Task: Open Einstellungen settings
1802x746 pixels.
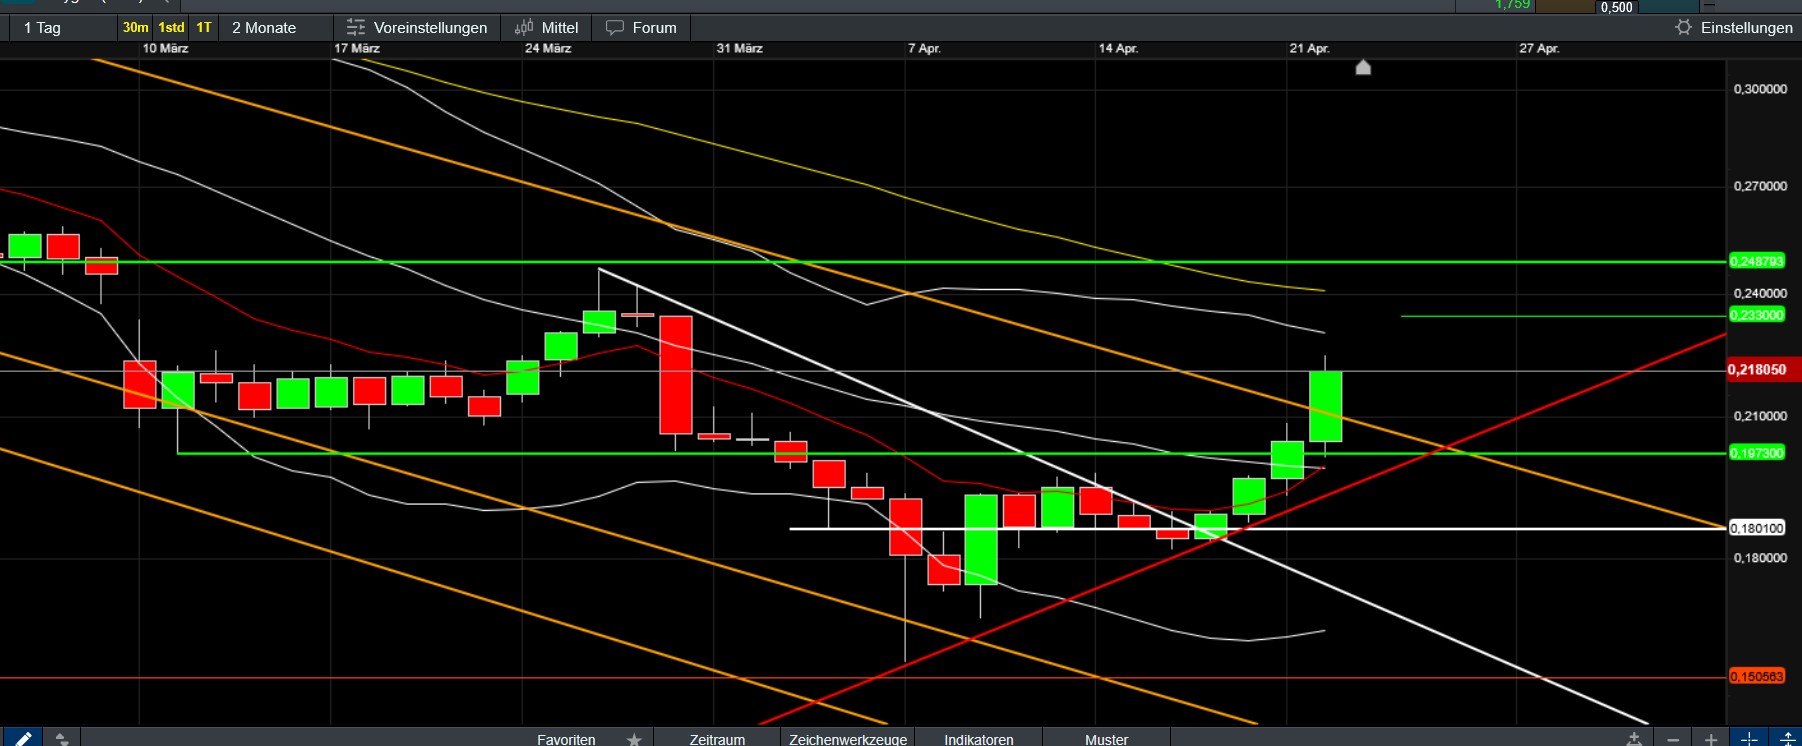Action: point(1746,28)
